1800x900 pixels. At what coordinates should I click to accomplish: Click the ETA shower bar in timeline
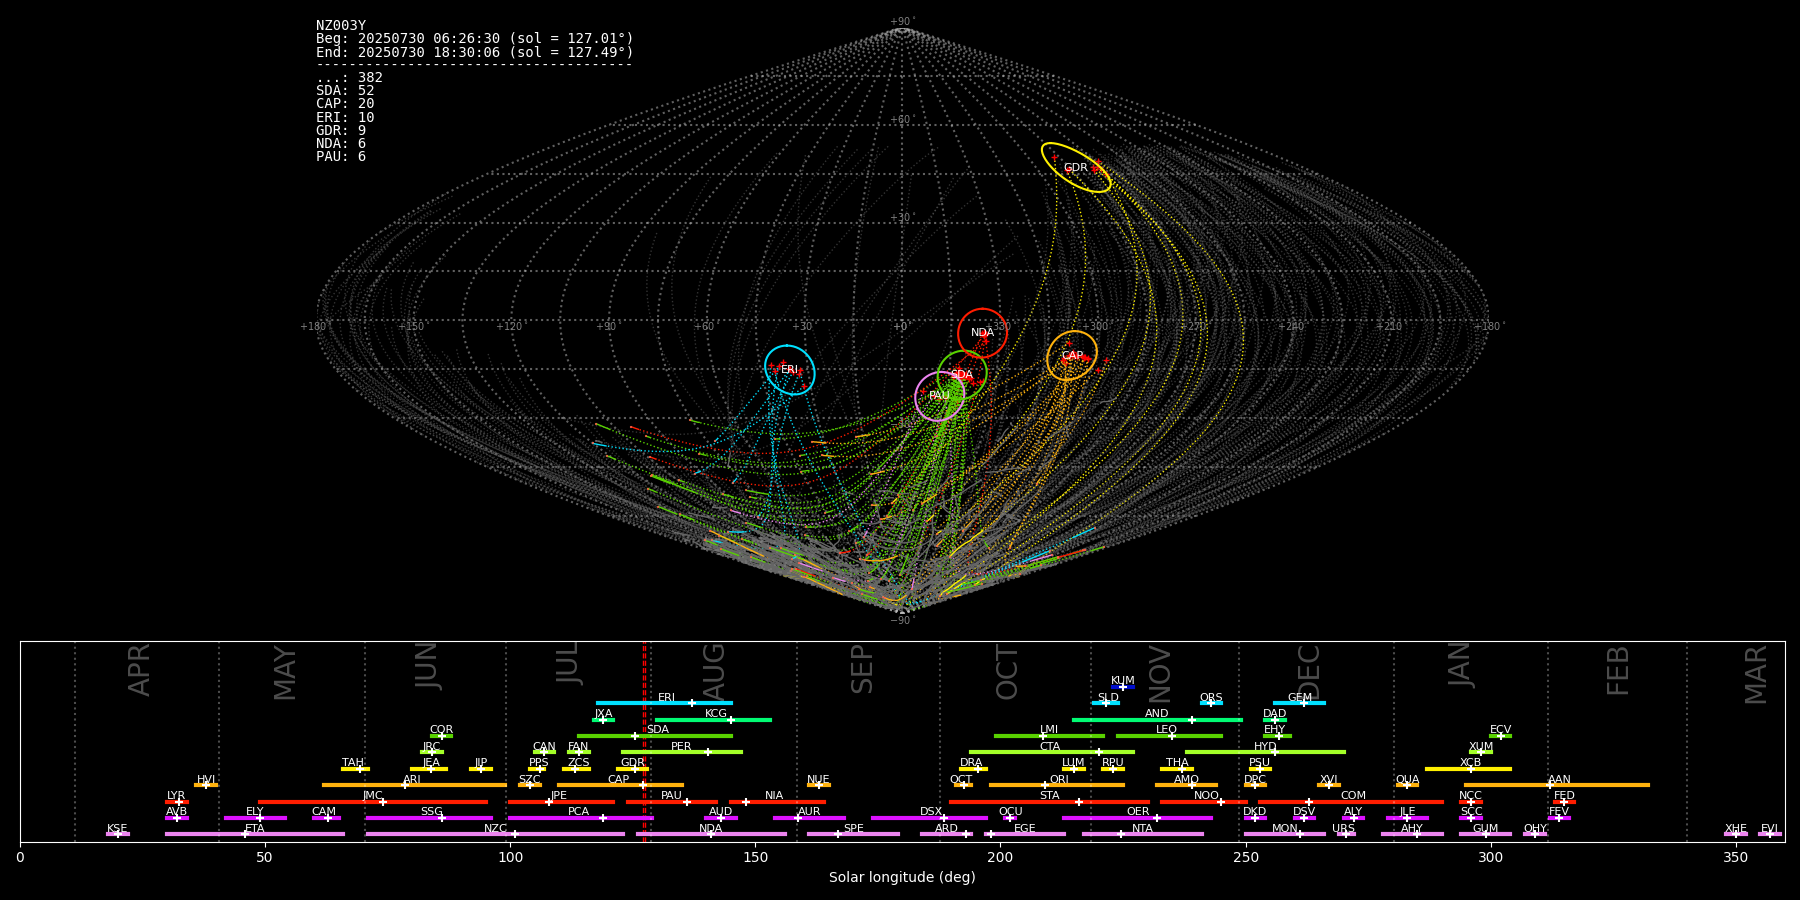pos(255,834)
